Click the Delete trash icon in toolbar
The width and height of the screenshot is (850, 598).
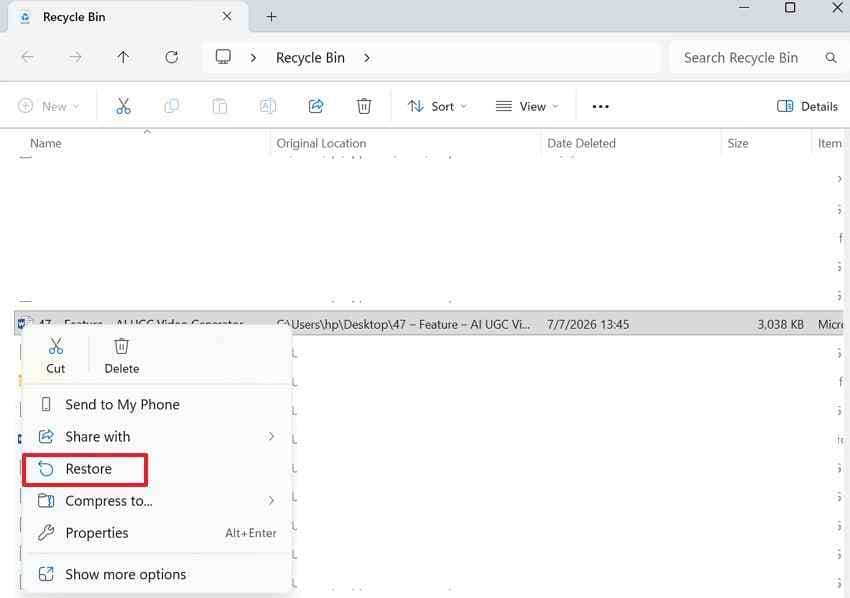[364, 106]
